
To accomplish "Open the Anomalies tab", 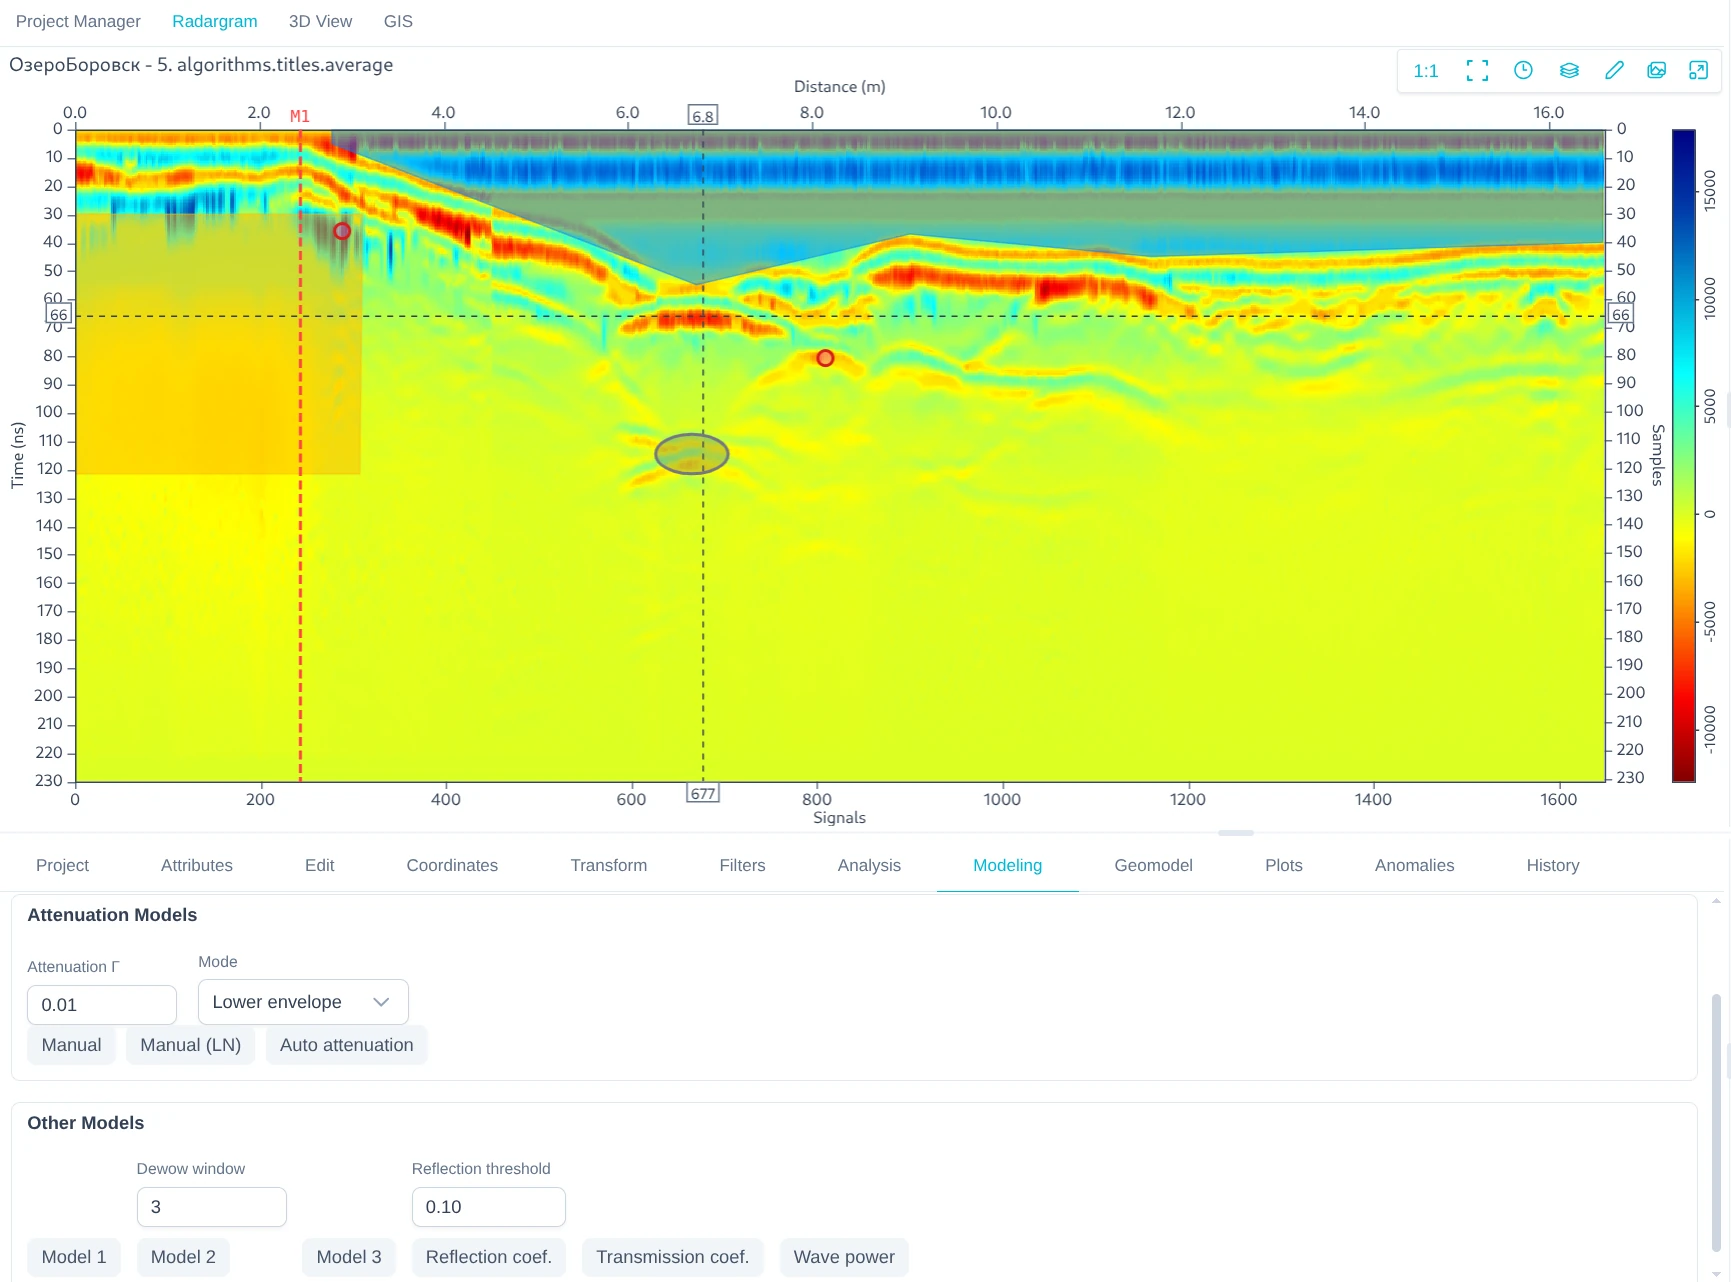I will 1413,865.
